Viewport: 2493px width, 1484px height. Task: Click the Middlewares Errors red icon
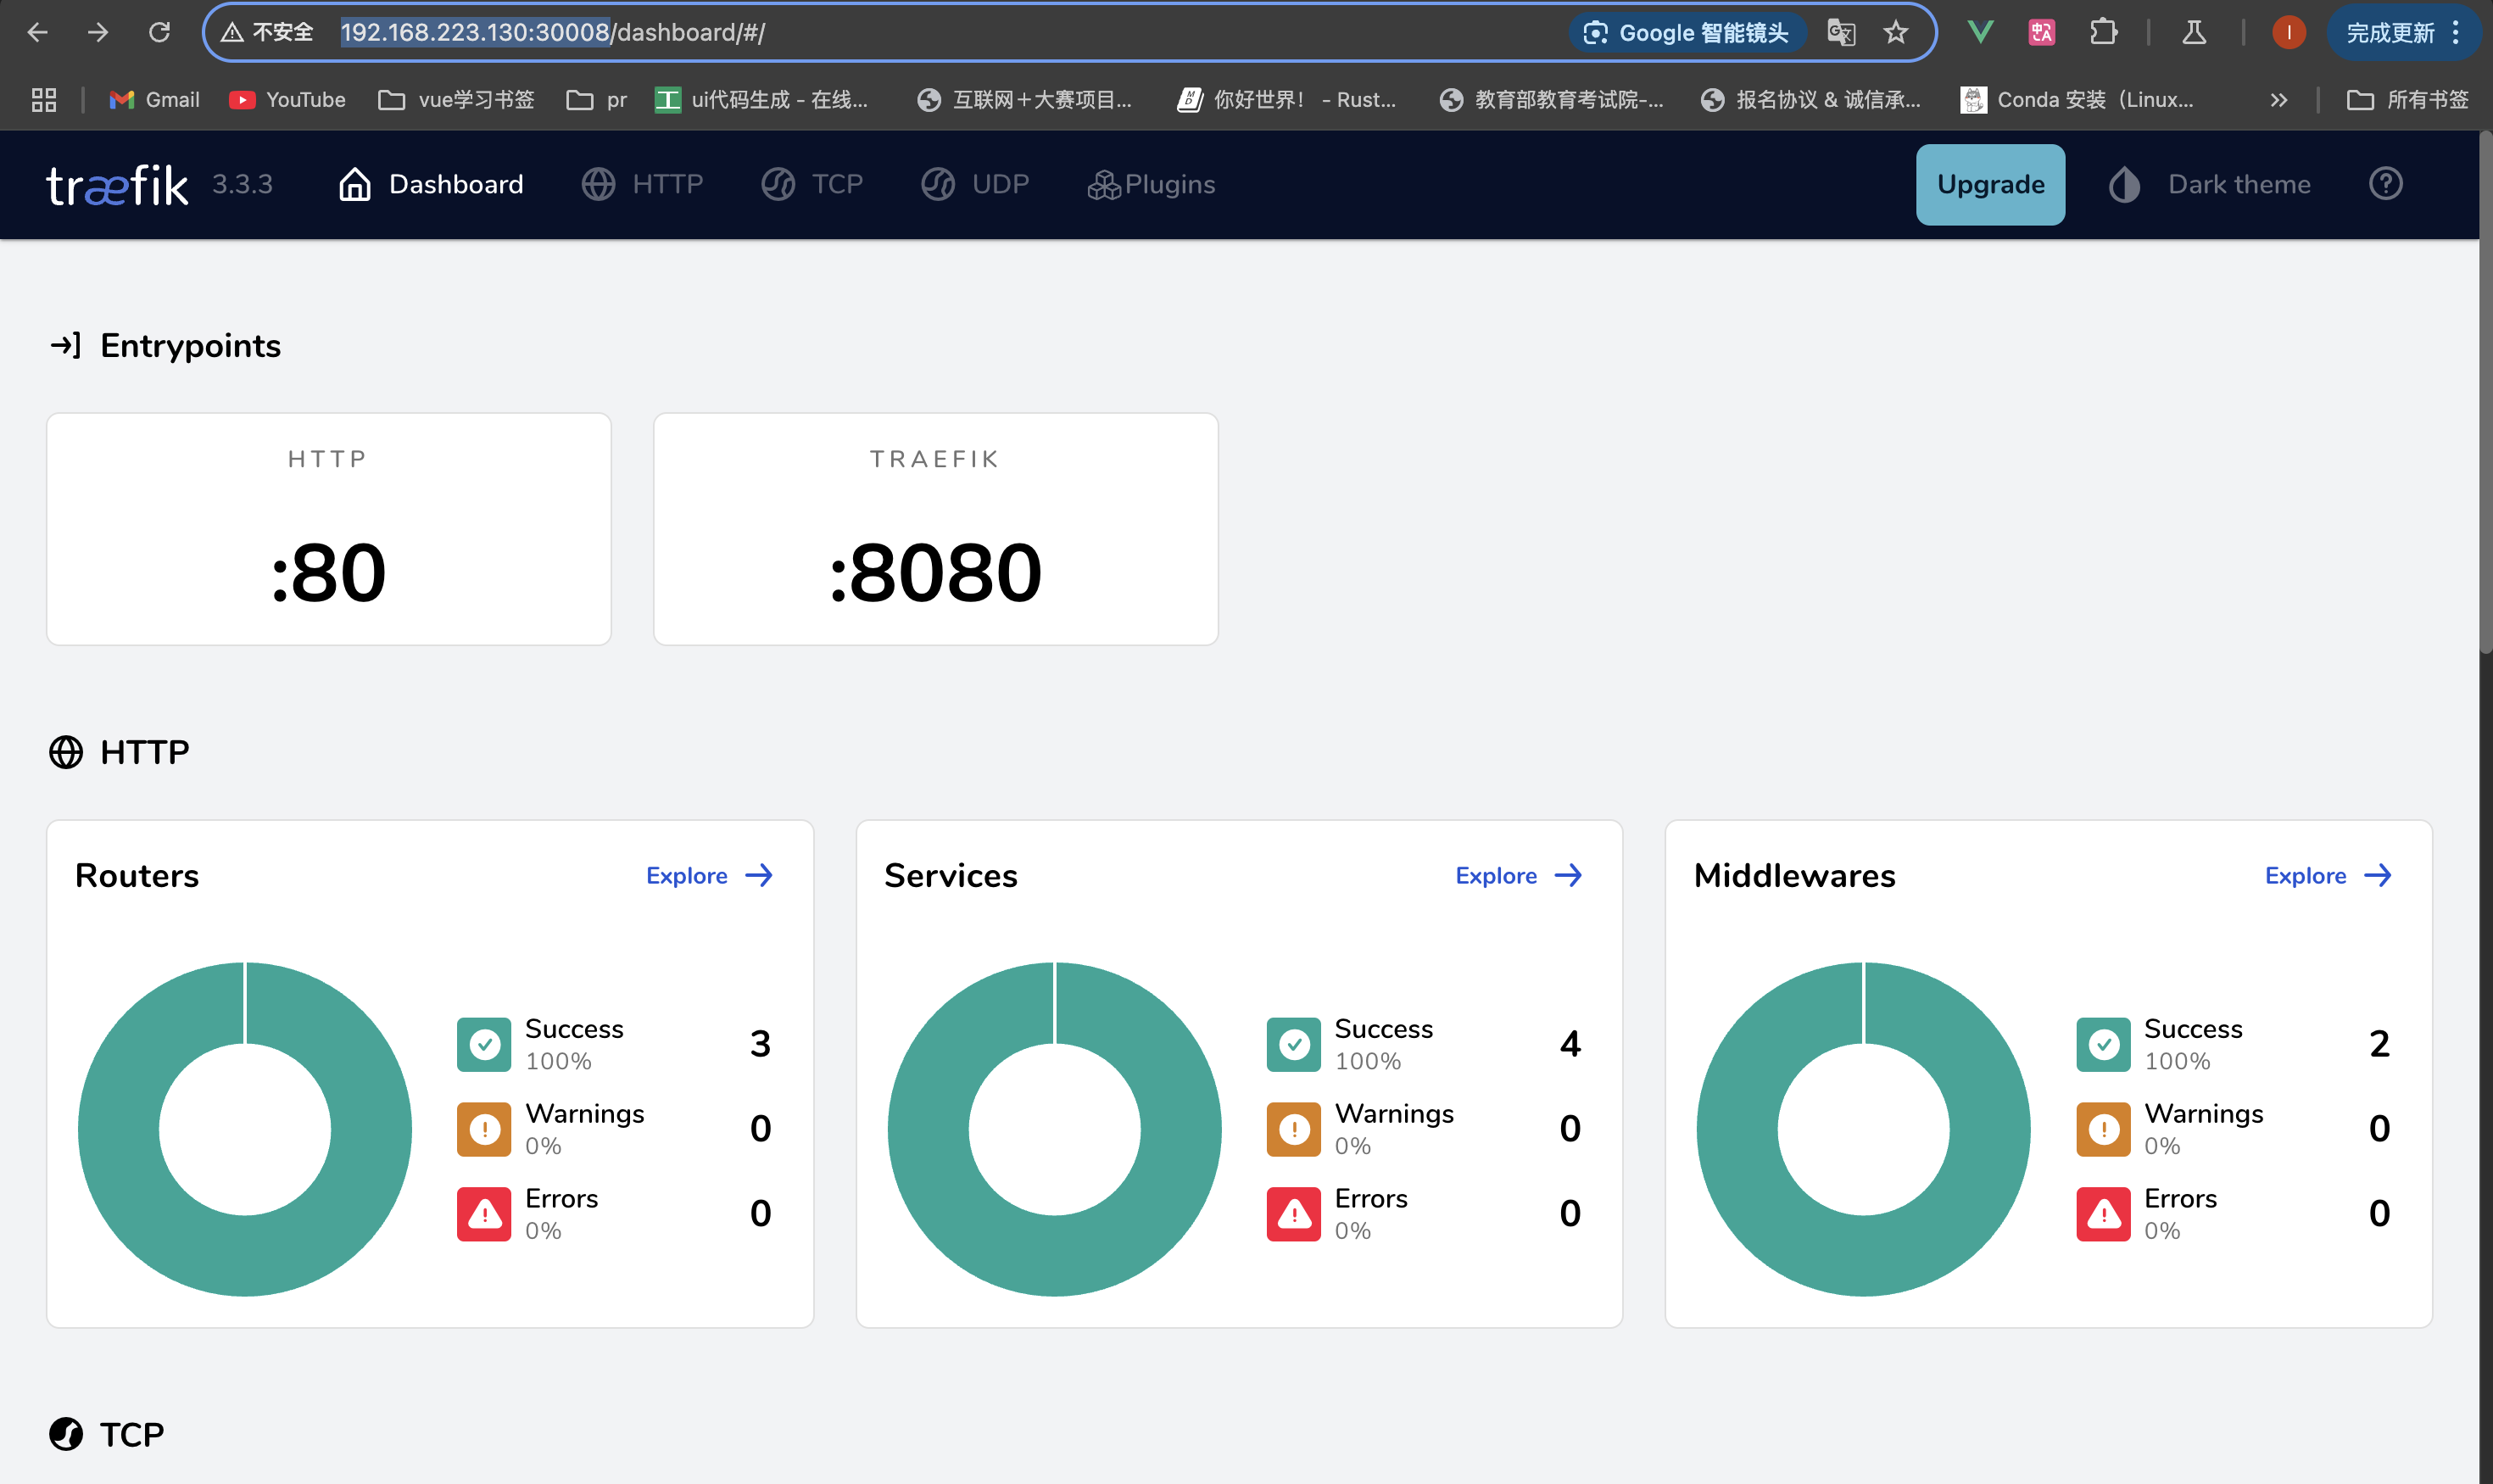click(2103, 1214)
